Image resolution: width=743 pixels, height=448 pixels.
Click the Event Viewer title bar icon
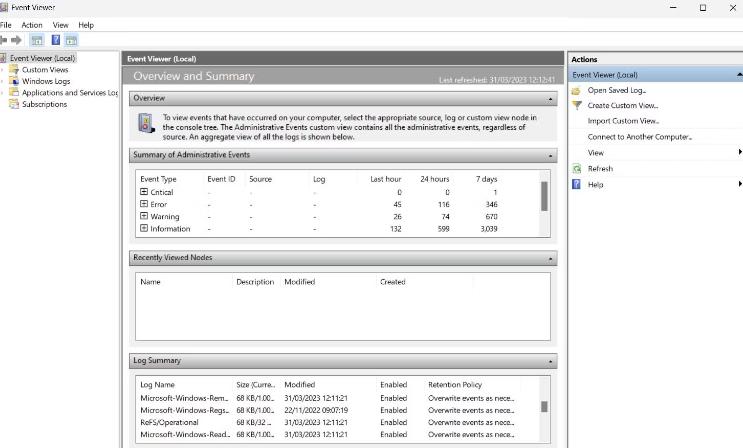tap(4, 8)
